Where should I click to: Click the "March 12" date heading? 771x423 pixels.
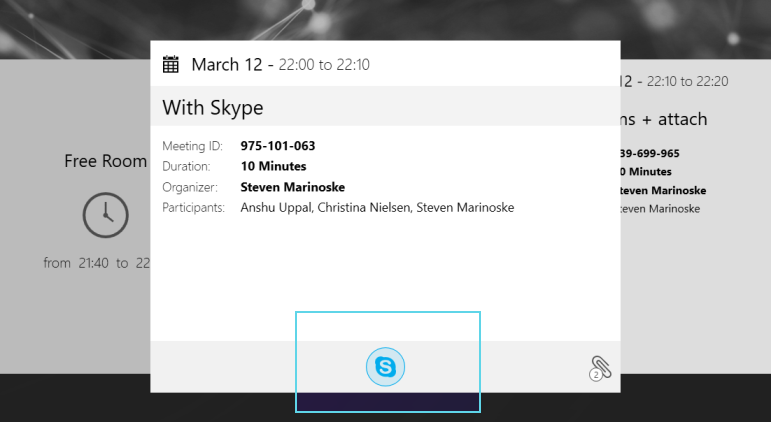point(226,65)
